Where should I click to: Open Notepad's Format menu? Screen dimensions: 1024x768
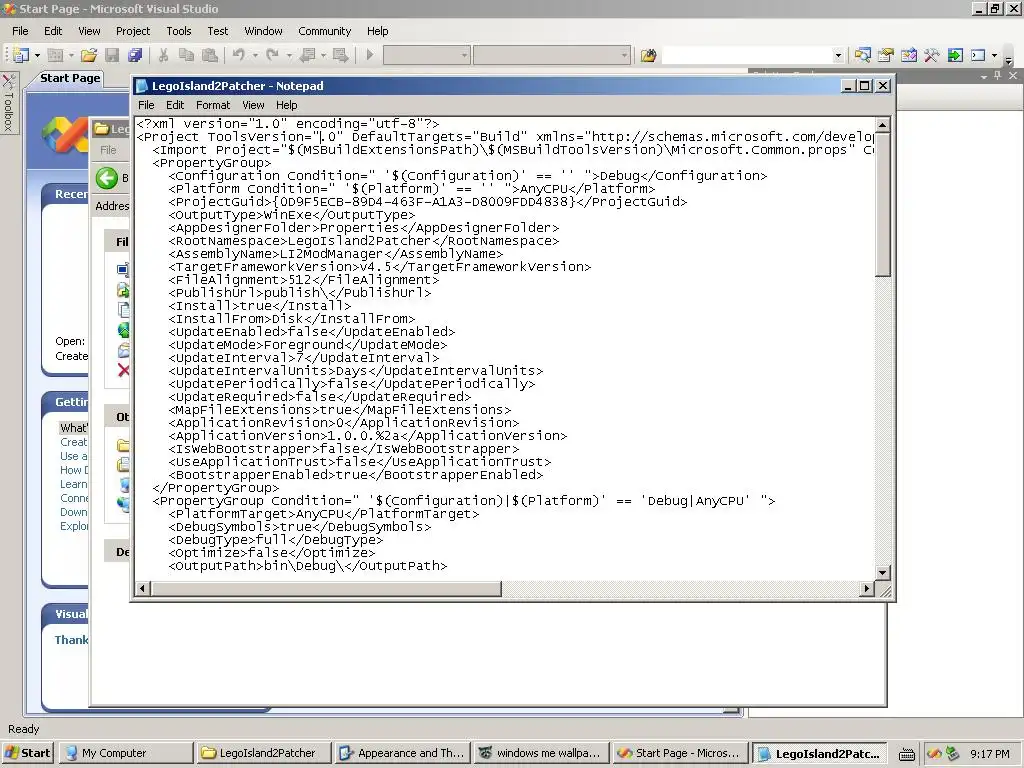coord(213,105)
